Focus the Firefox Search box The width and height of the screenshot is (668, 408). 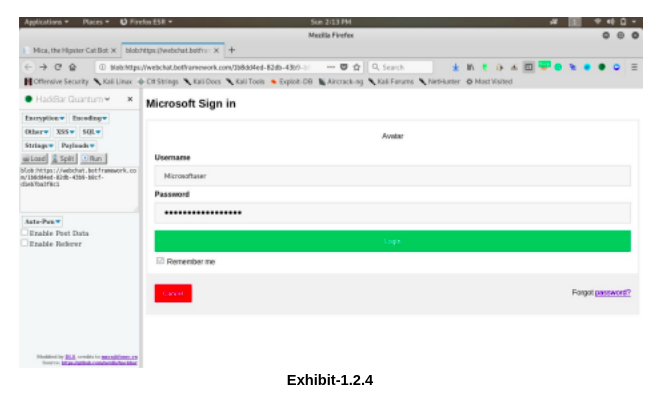pos(401,67)
